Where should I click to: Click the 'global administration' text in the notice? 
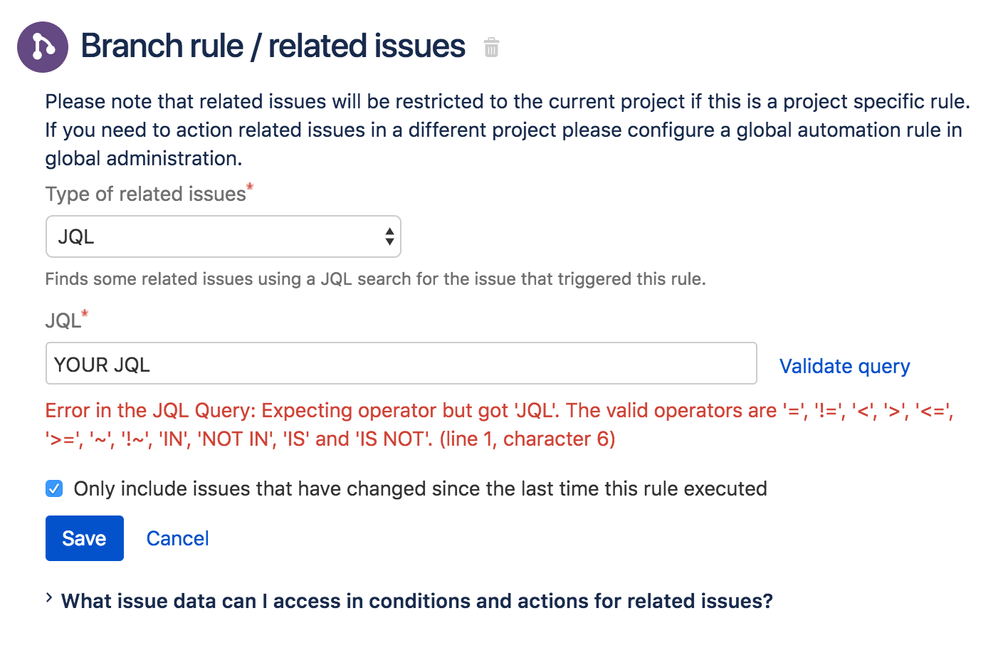pyautogui.click(x=143, y=158)
